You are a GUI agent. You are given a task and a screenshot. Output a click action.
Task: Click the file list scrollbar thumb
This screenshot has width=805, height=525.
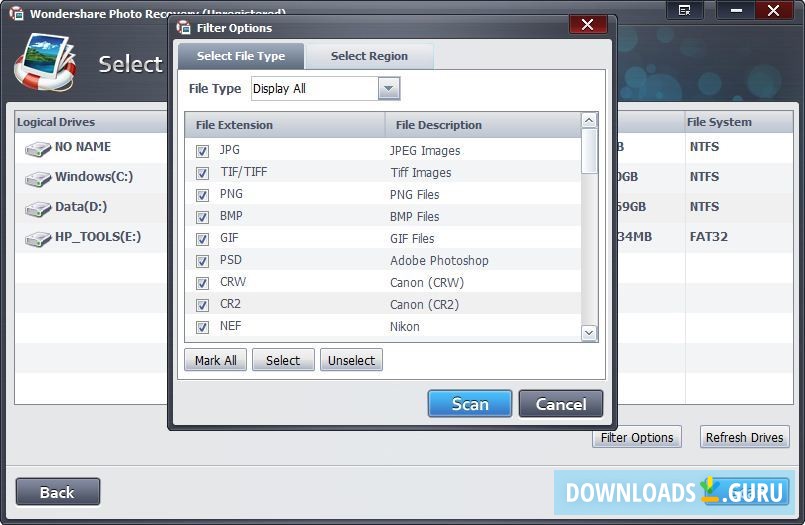coord(589,151)
